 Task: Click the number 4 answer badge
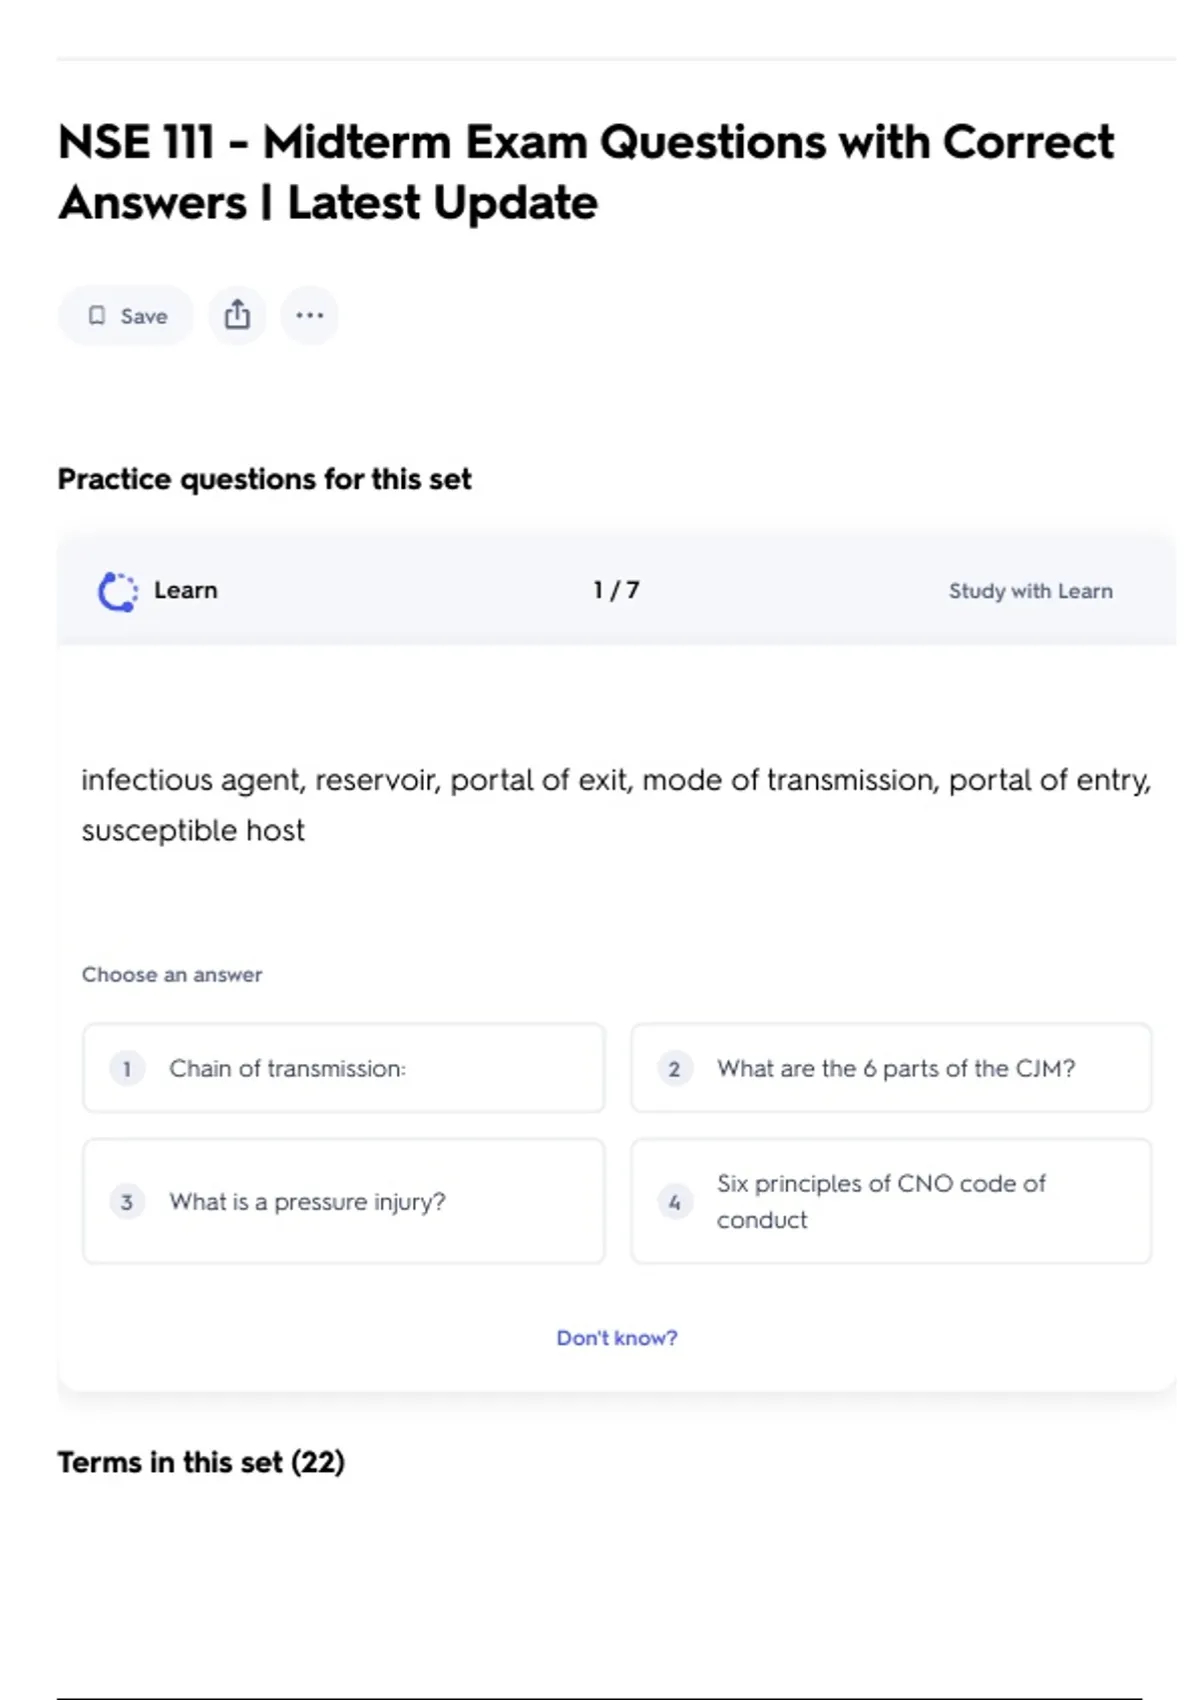(x=674, y=1201)
